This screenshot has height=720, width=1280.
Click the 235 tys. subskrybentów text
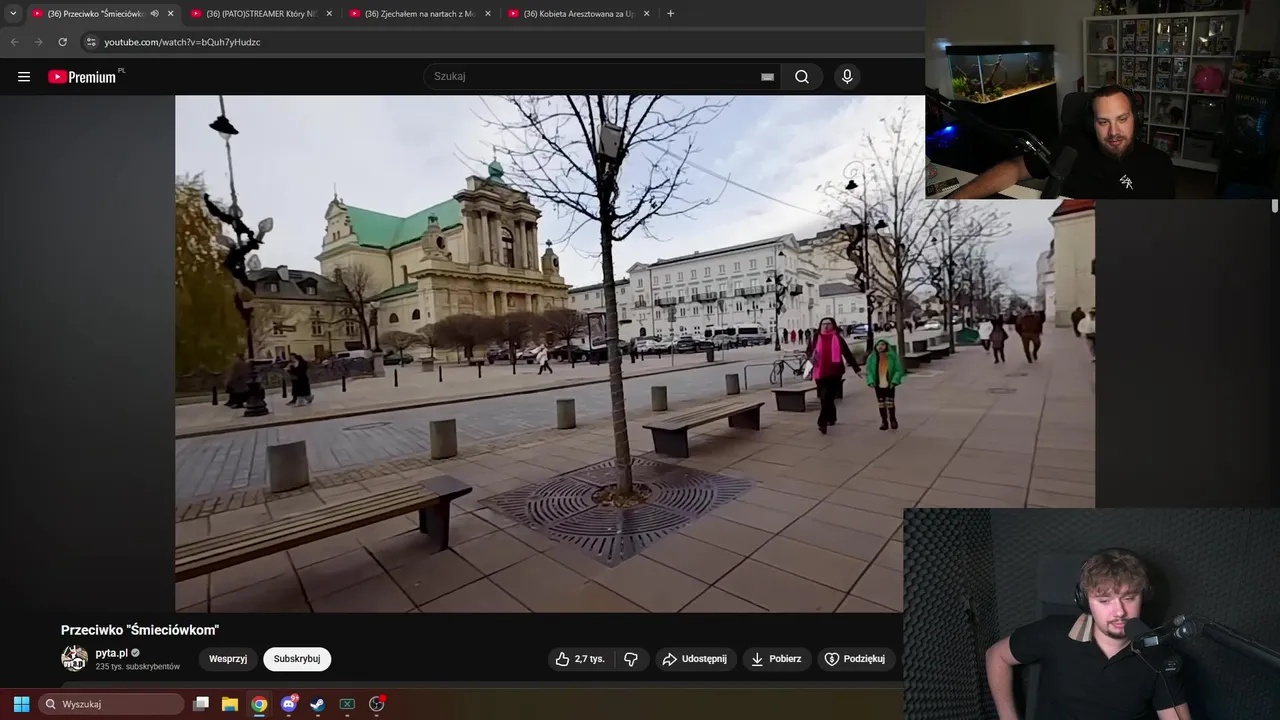pyautogui.click(x=138, y=666)
